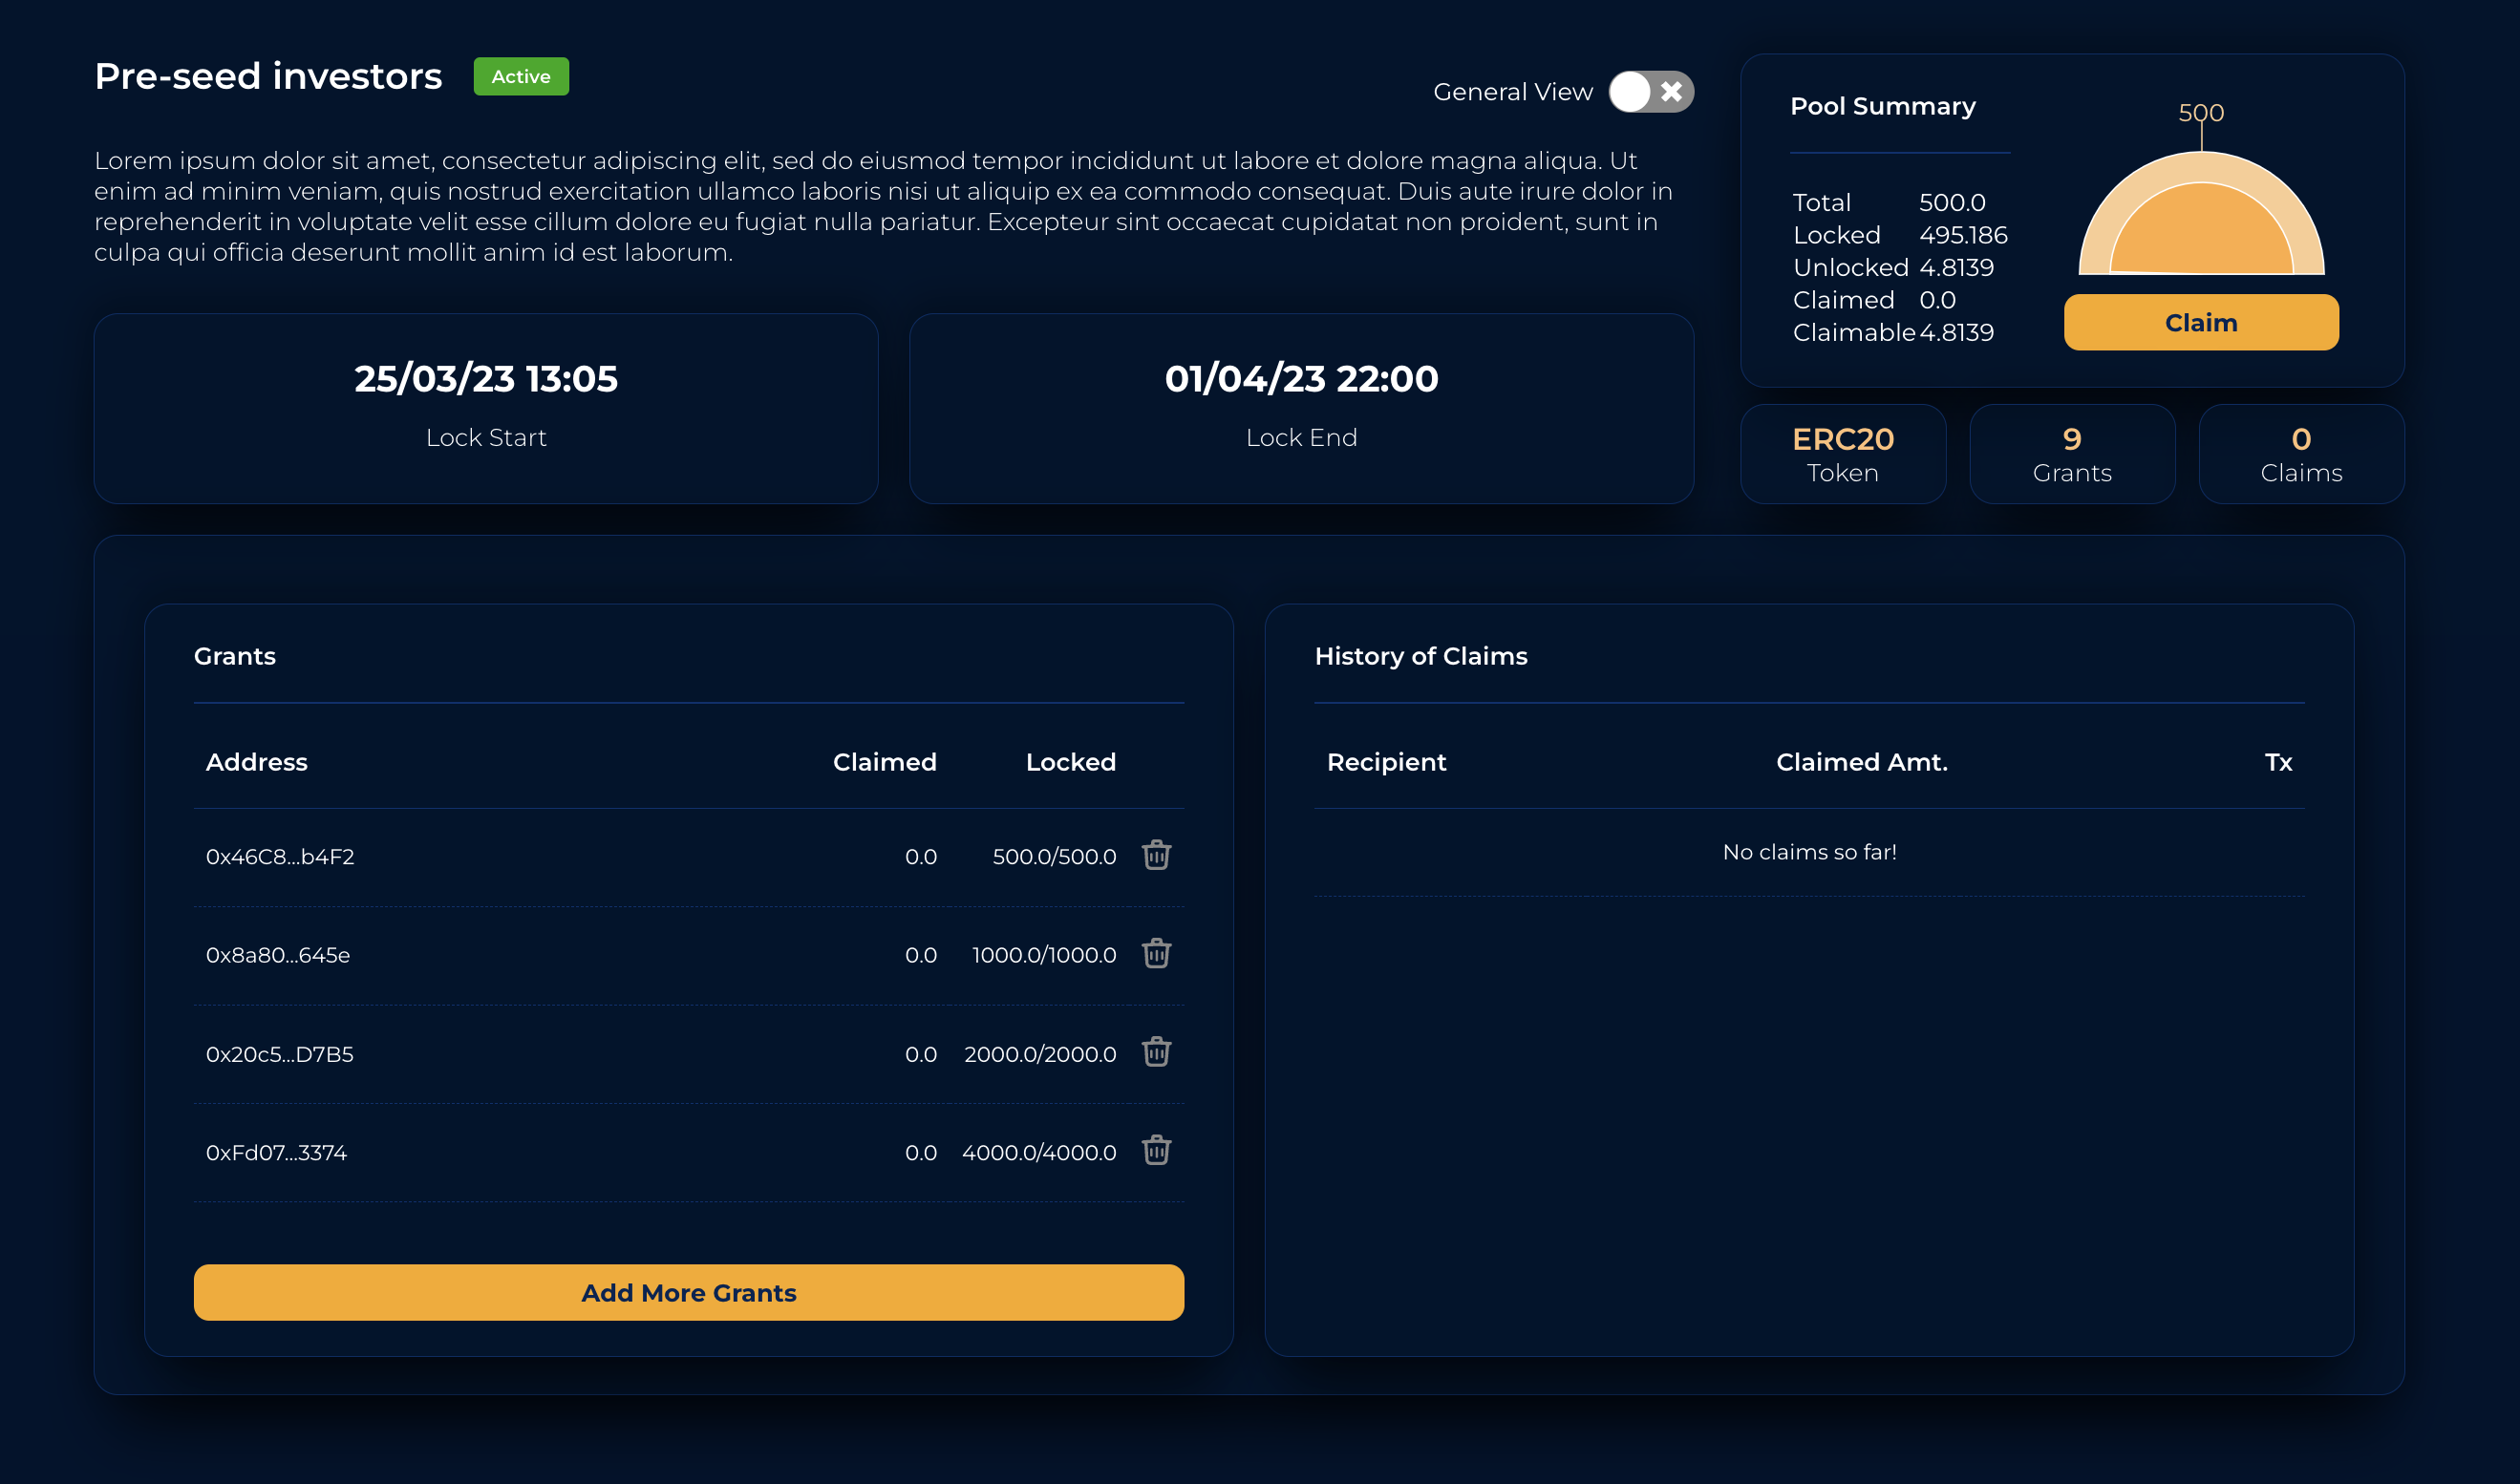Click the Address column header
This screenshot has width=2520, height=1484.
[x=256, y=762]
